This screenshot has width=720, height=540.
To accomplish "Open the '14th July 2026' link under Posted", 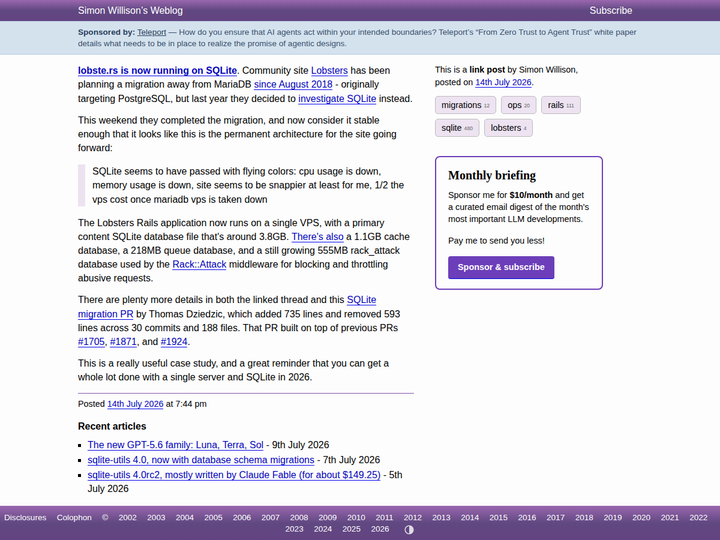I will click(135, 404).
